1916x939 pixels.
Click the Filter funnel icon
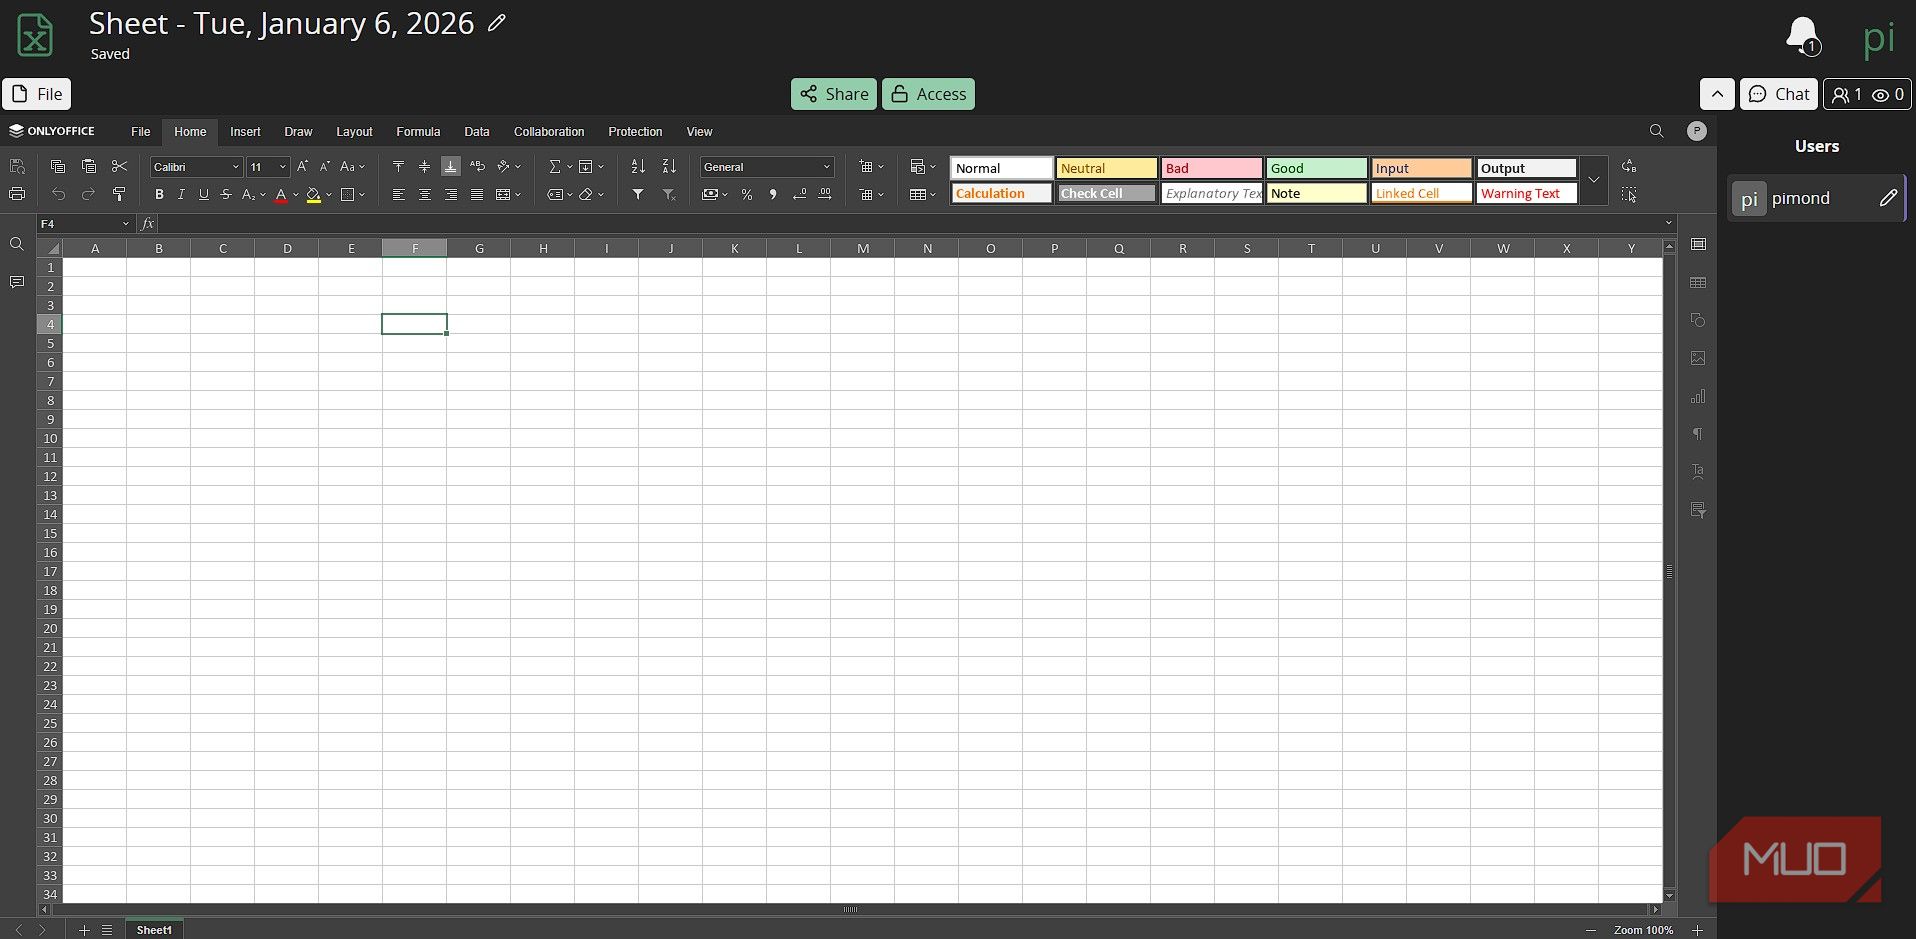coord(638,194)
